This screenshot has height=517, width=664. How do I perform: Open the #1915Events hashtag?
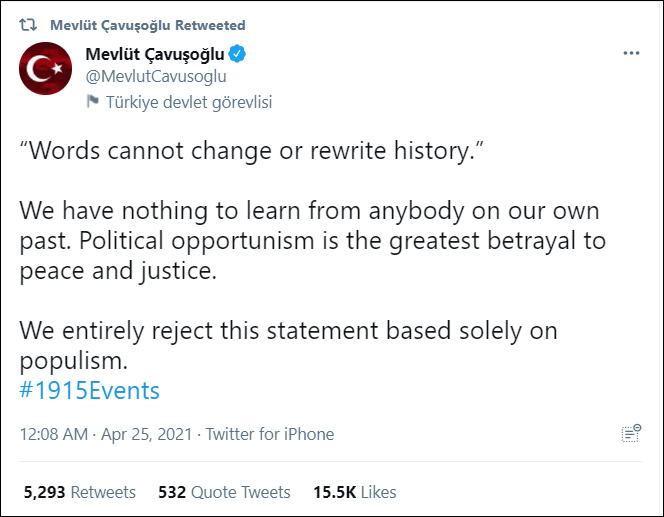[x=90, y=390]
